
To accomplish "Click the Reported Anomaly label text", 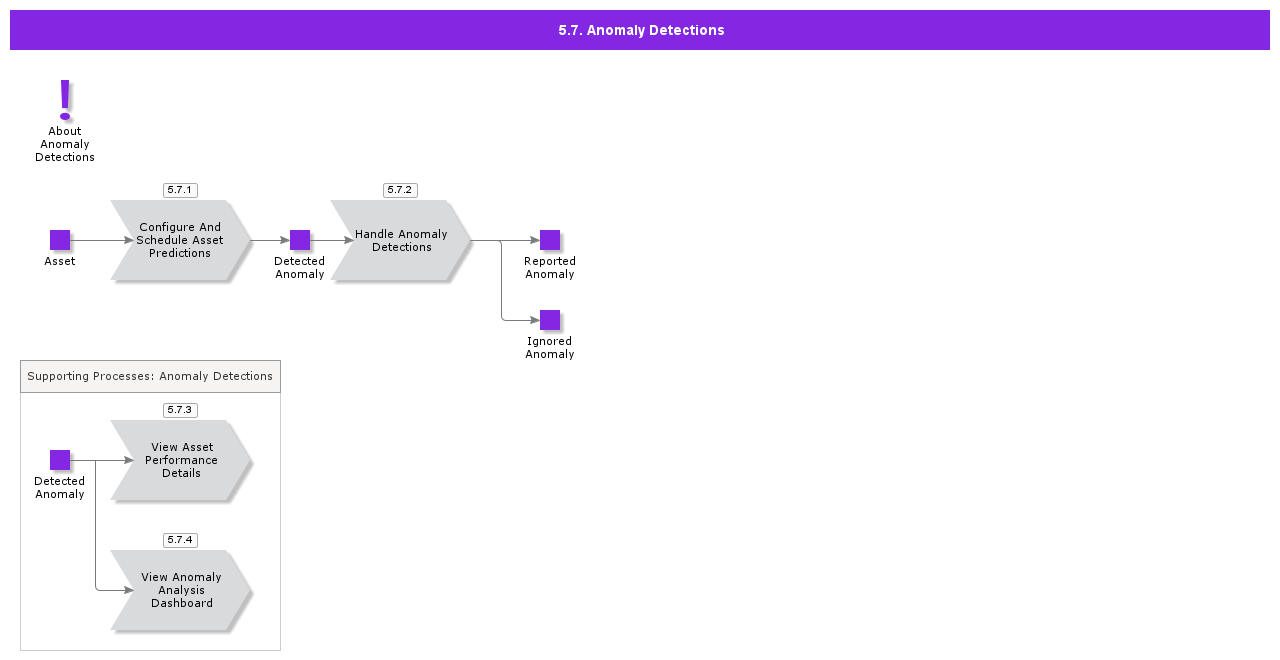I will coord(550,268).
